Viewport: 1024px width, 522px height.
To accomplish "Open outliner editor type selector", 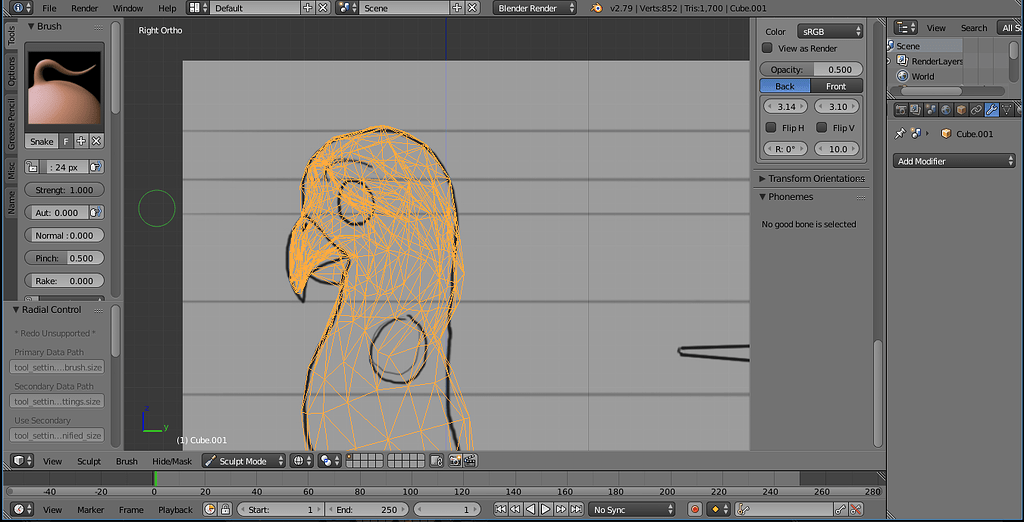I will (x=906, y=27).
